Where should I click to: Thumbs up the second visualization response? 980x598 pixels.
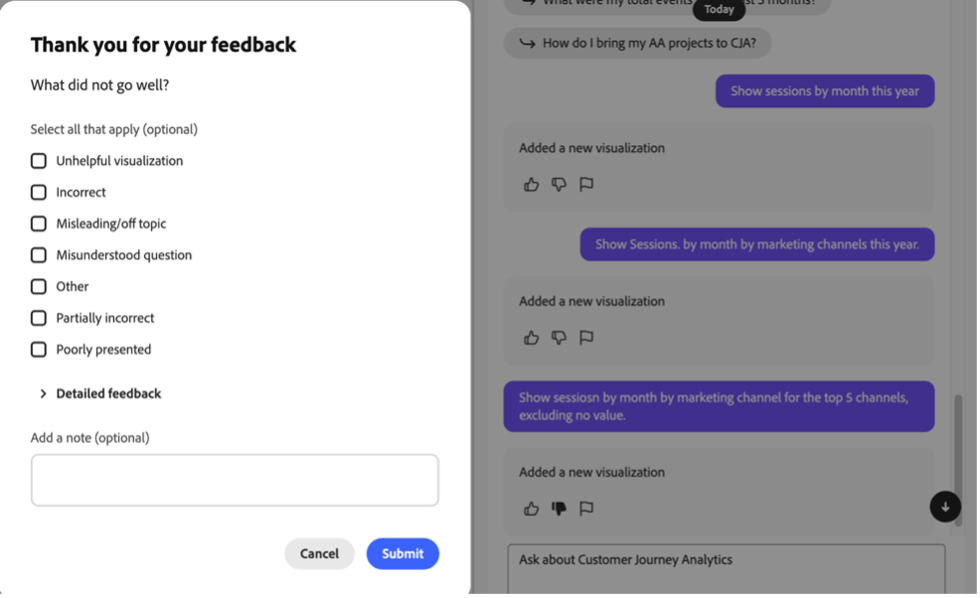coord(531,338)
